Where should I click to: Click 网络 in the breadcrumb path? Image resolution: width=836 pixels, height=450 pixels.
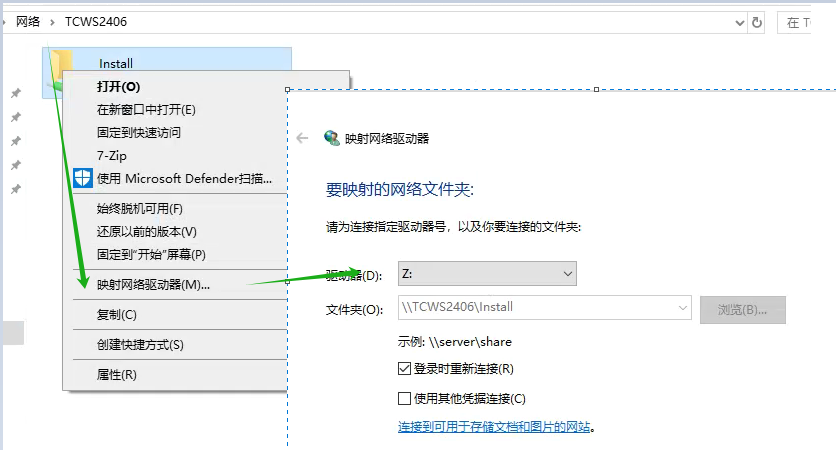click(28, 22)
